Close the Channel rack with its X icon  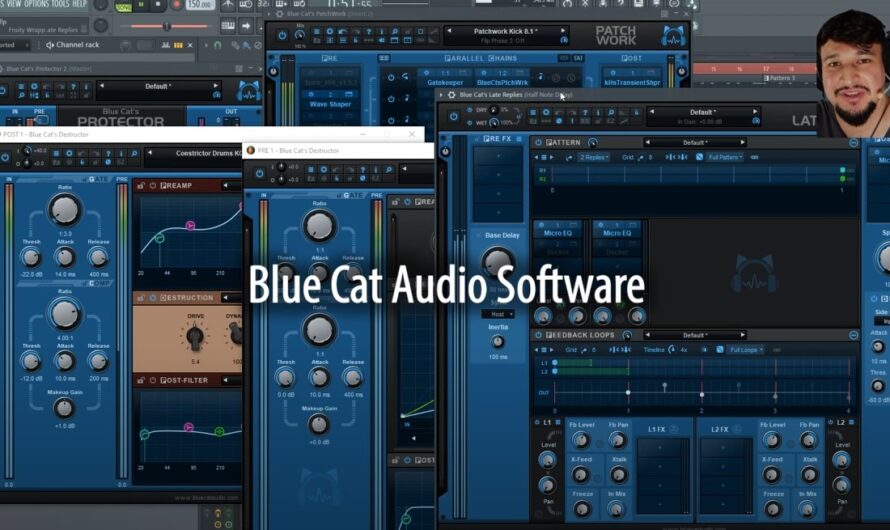tap(190, 45)
